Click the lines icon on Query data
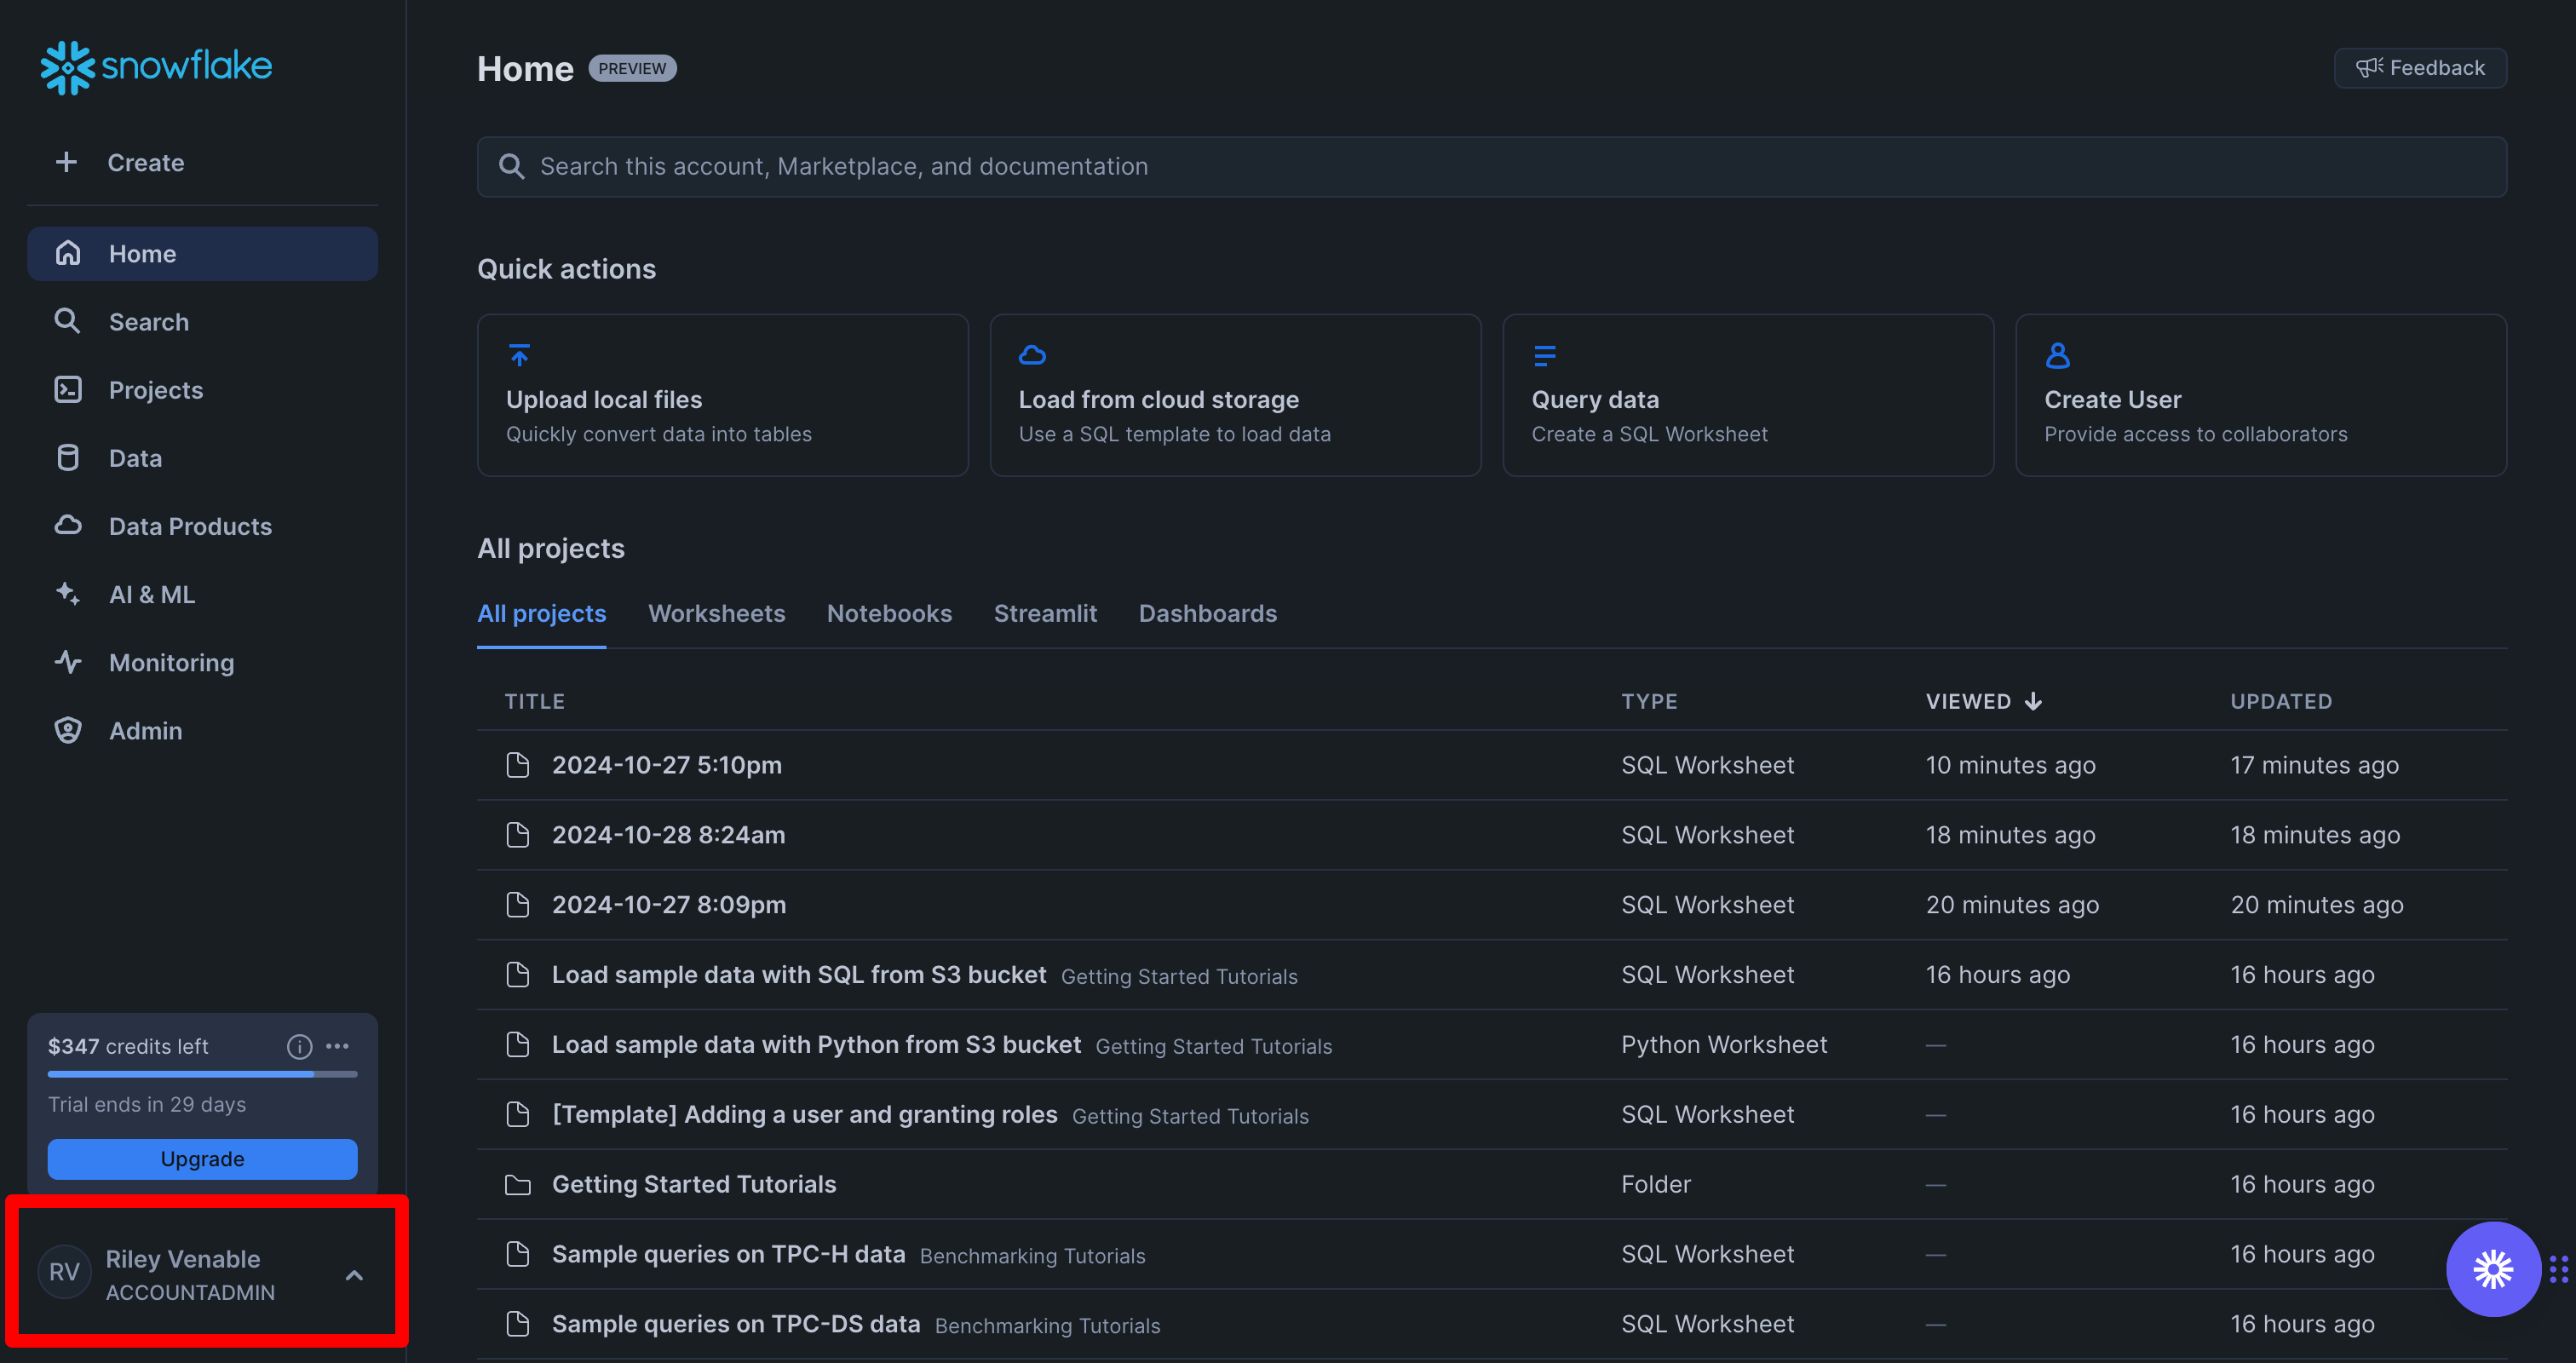The width and height of the screenshot is (2576, 1363). coord(1545,355)
